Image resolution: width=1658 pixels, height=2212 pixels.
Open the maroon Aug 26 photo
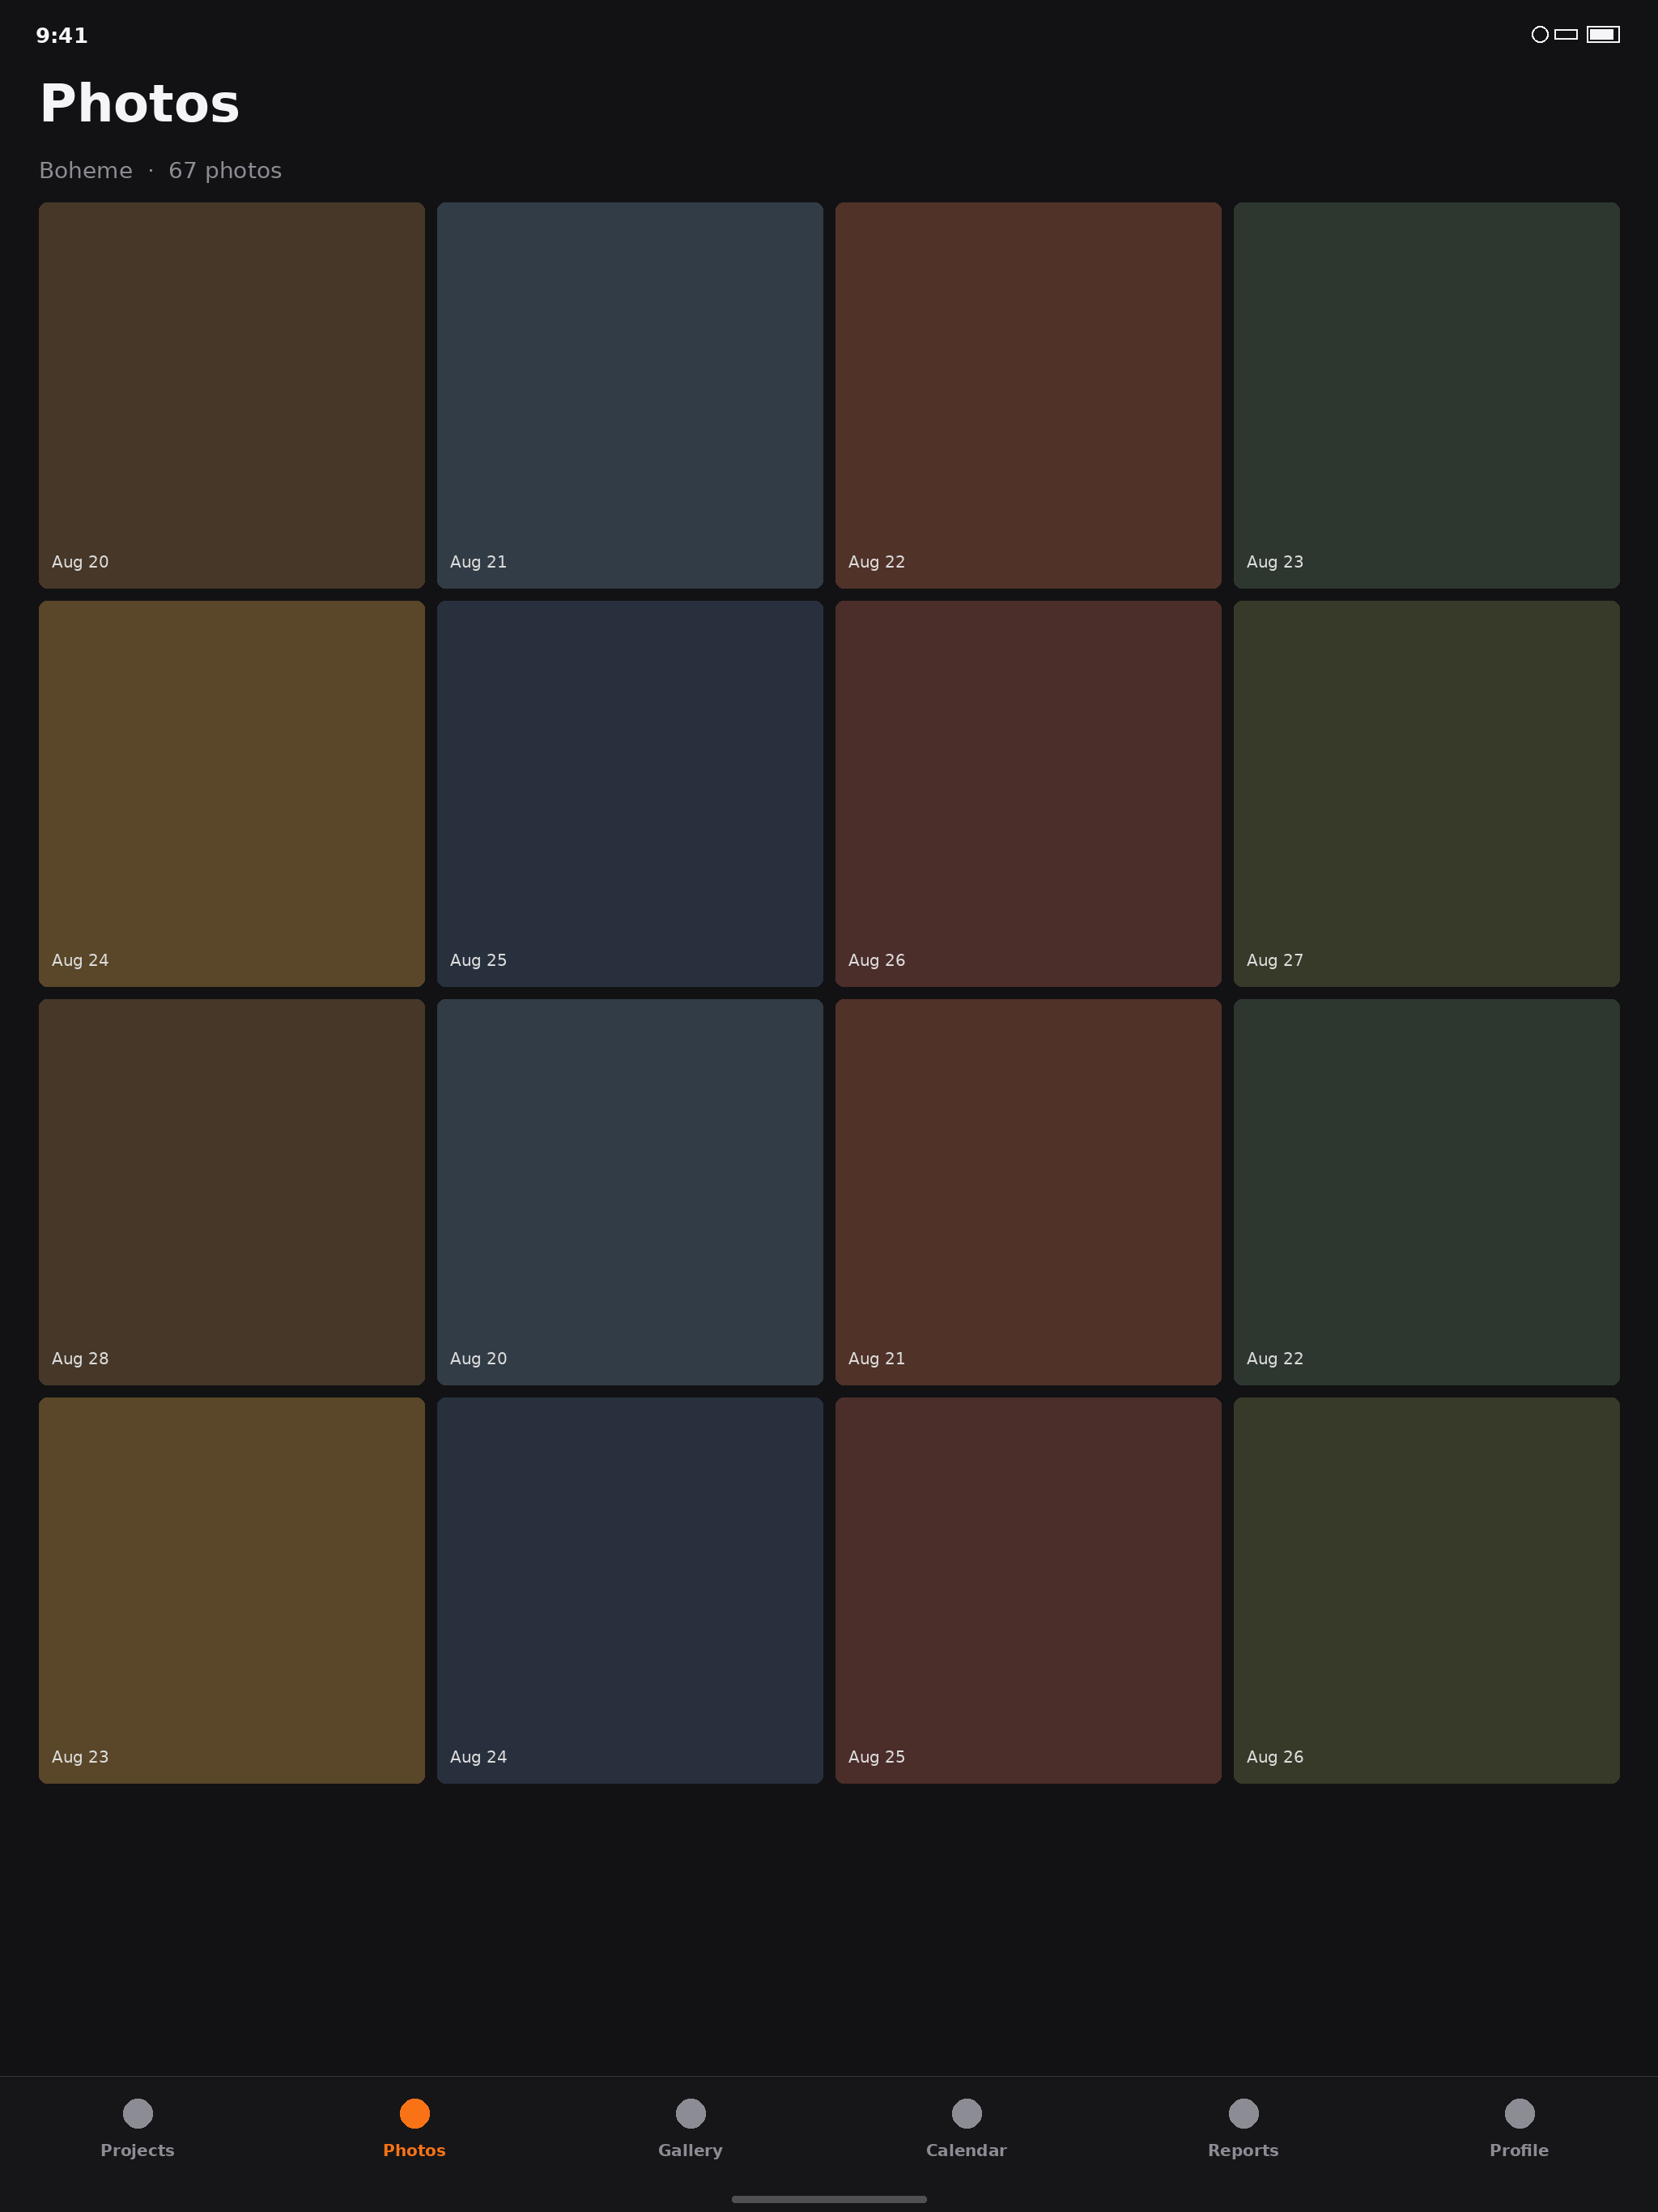pos(1028,793)
